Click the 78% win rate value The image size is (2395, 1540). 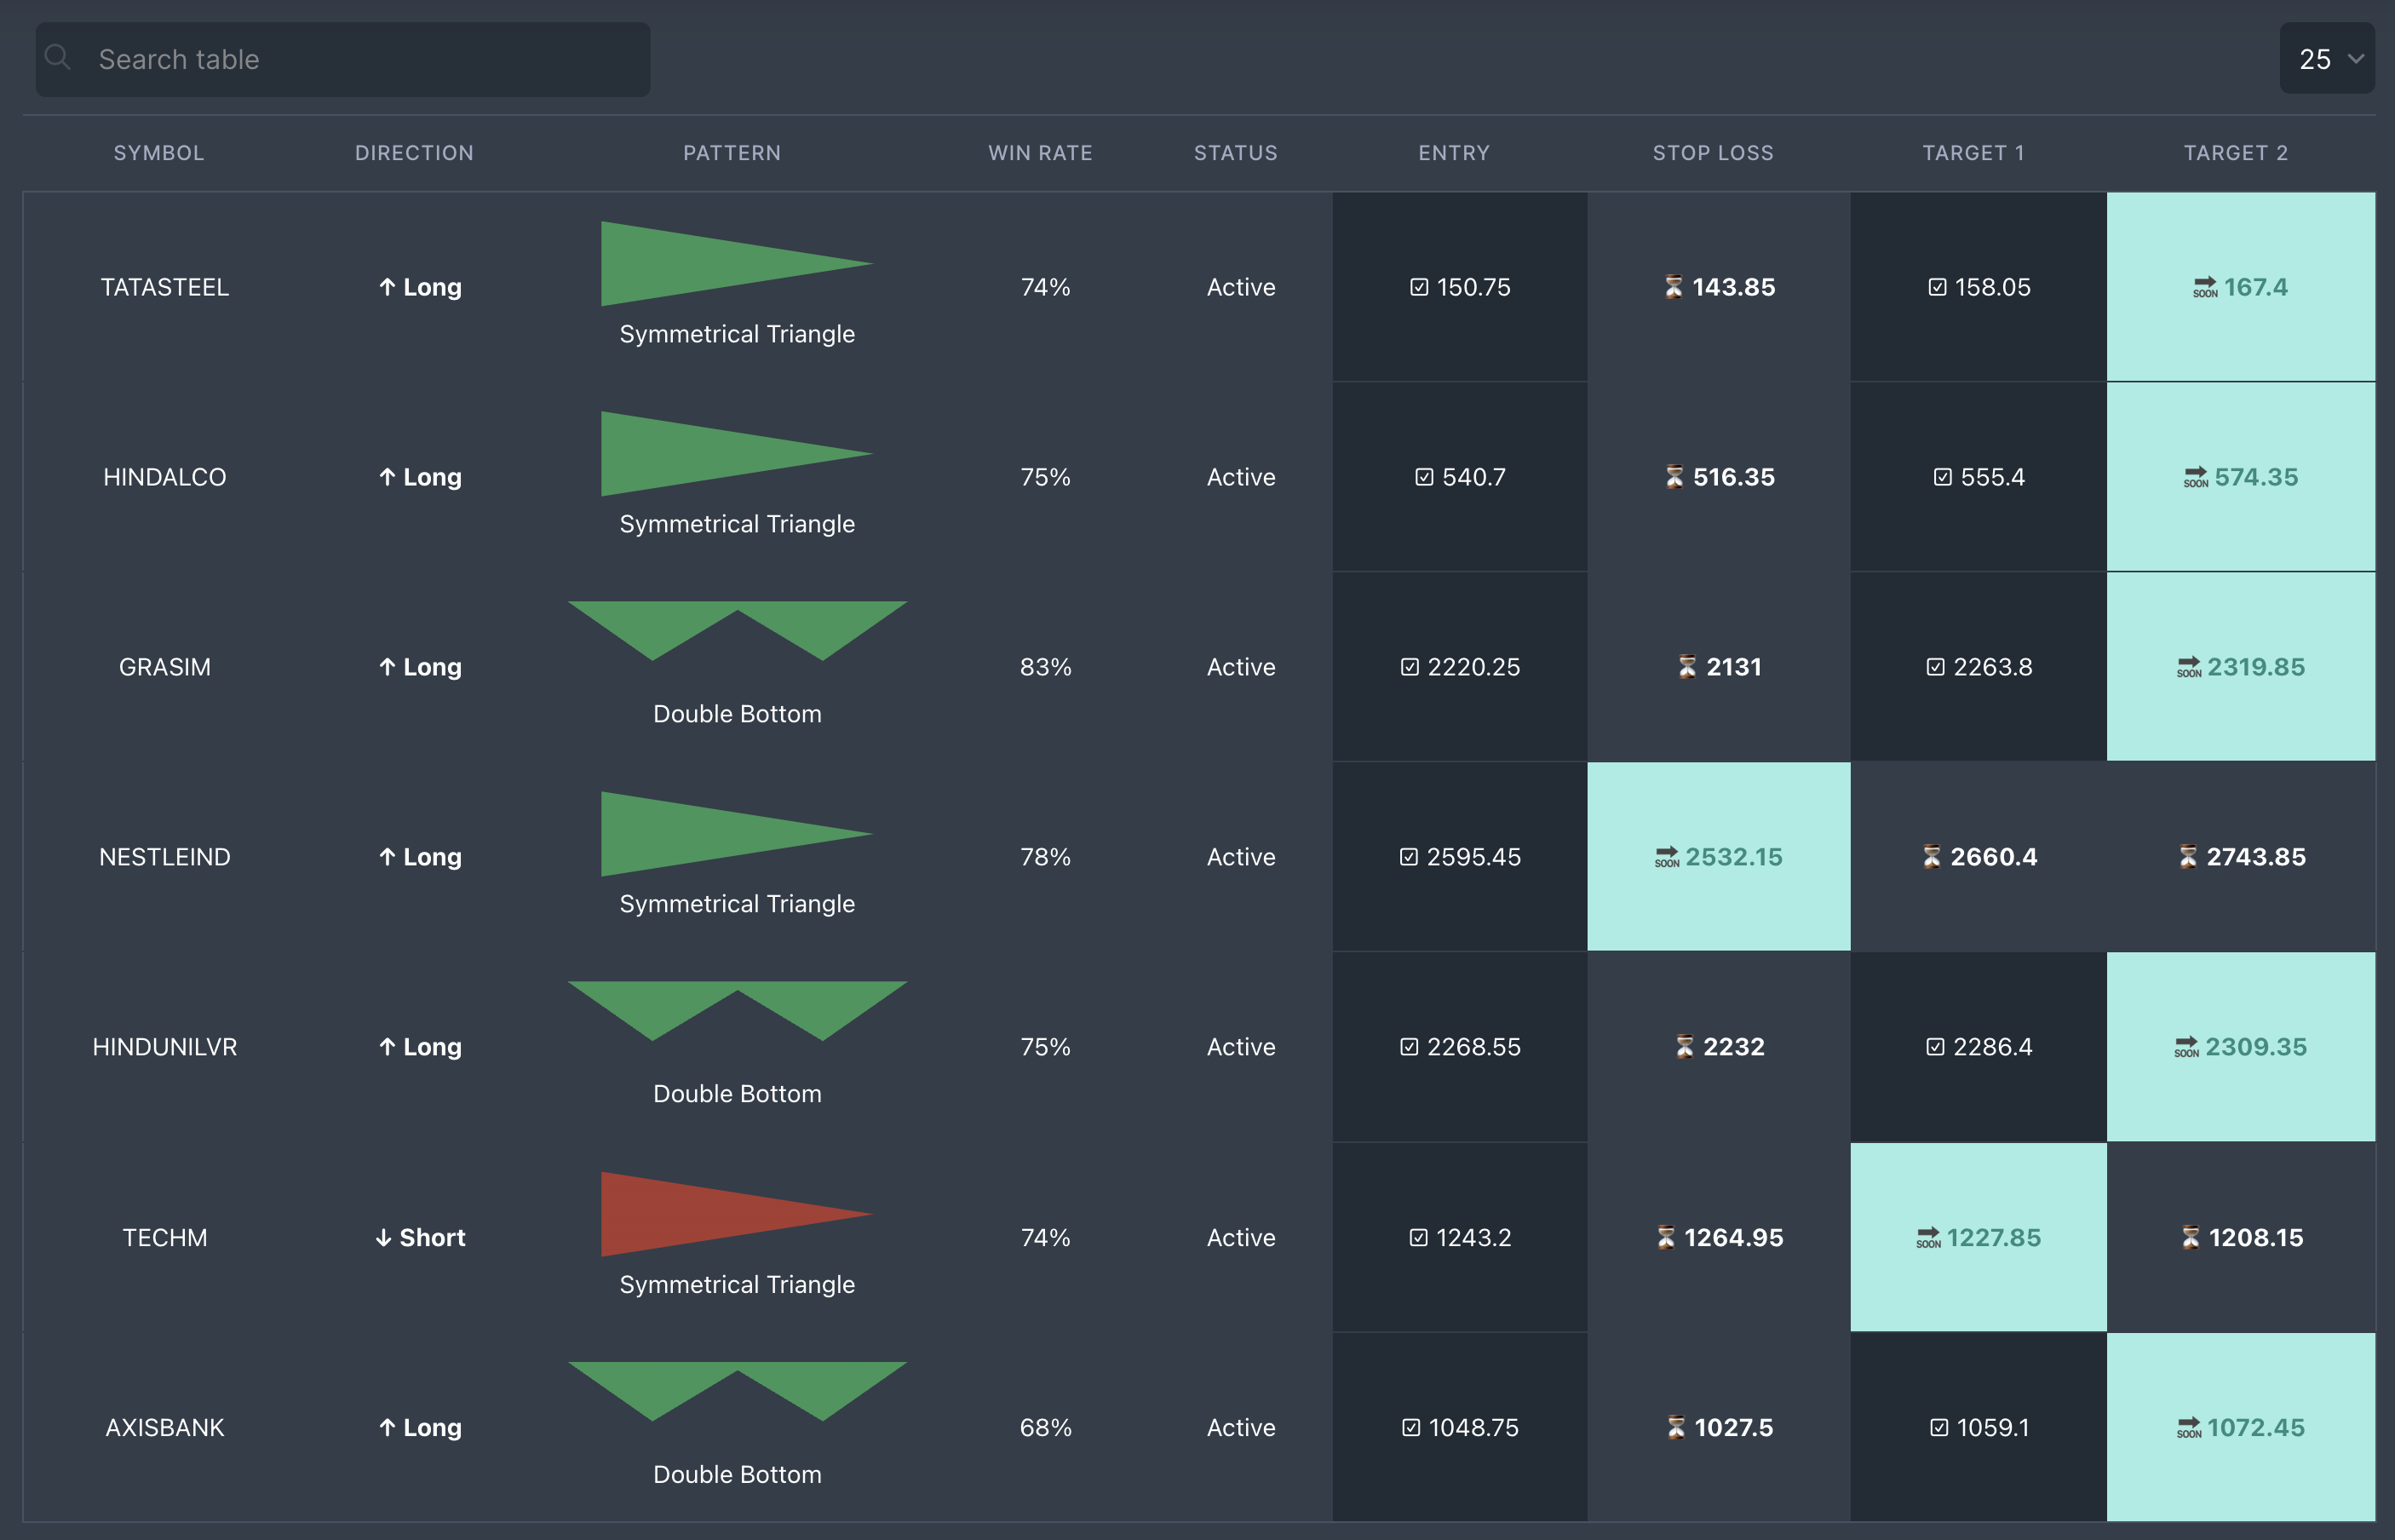pos(1045,857)
